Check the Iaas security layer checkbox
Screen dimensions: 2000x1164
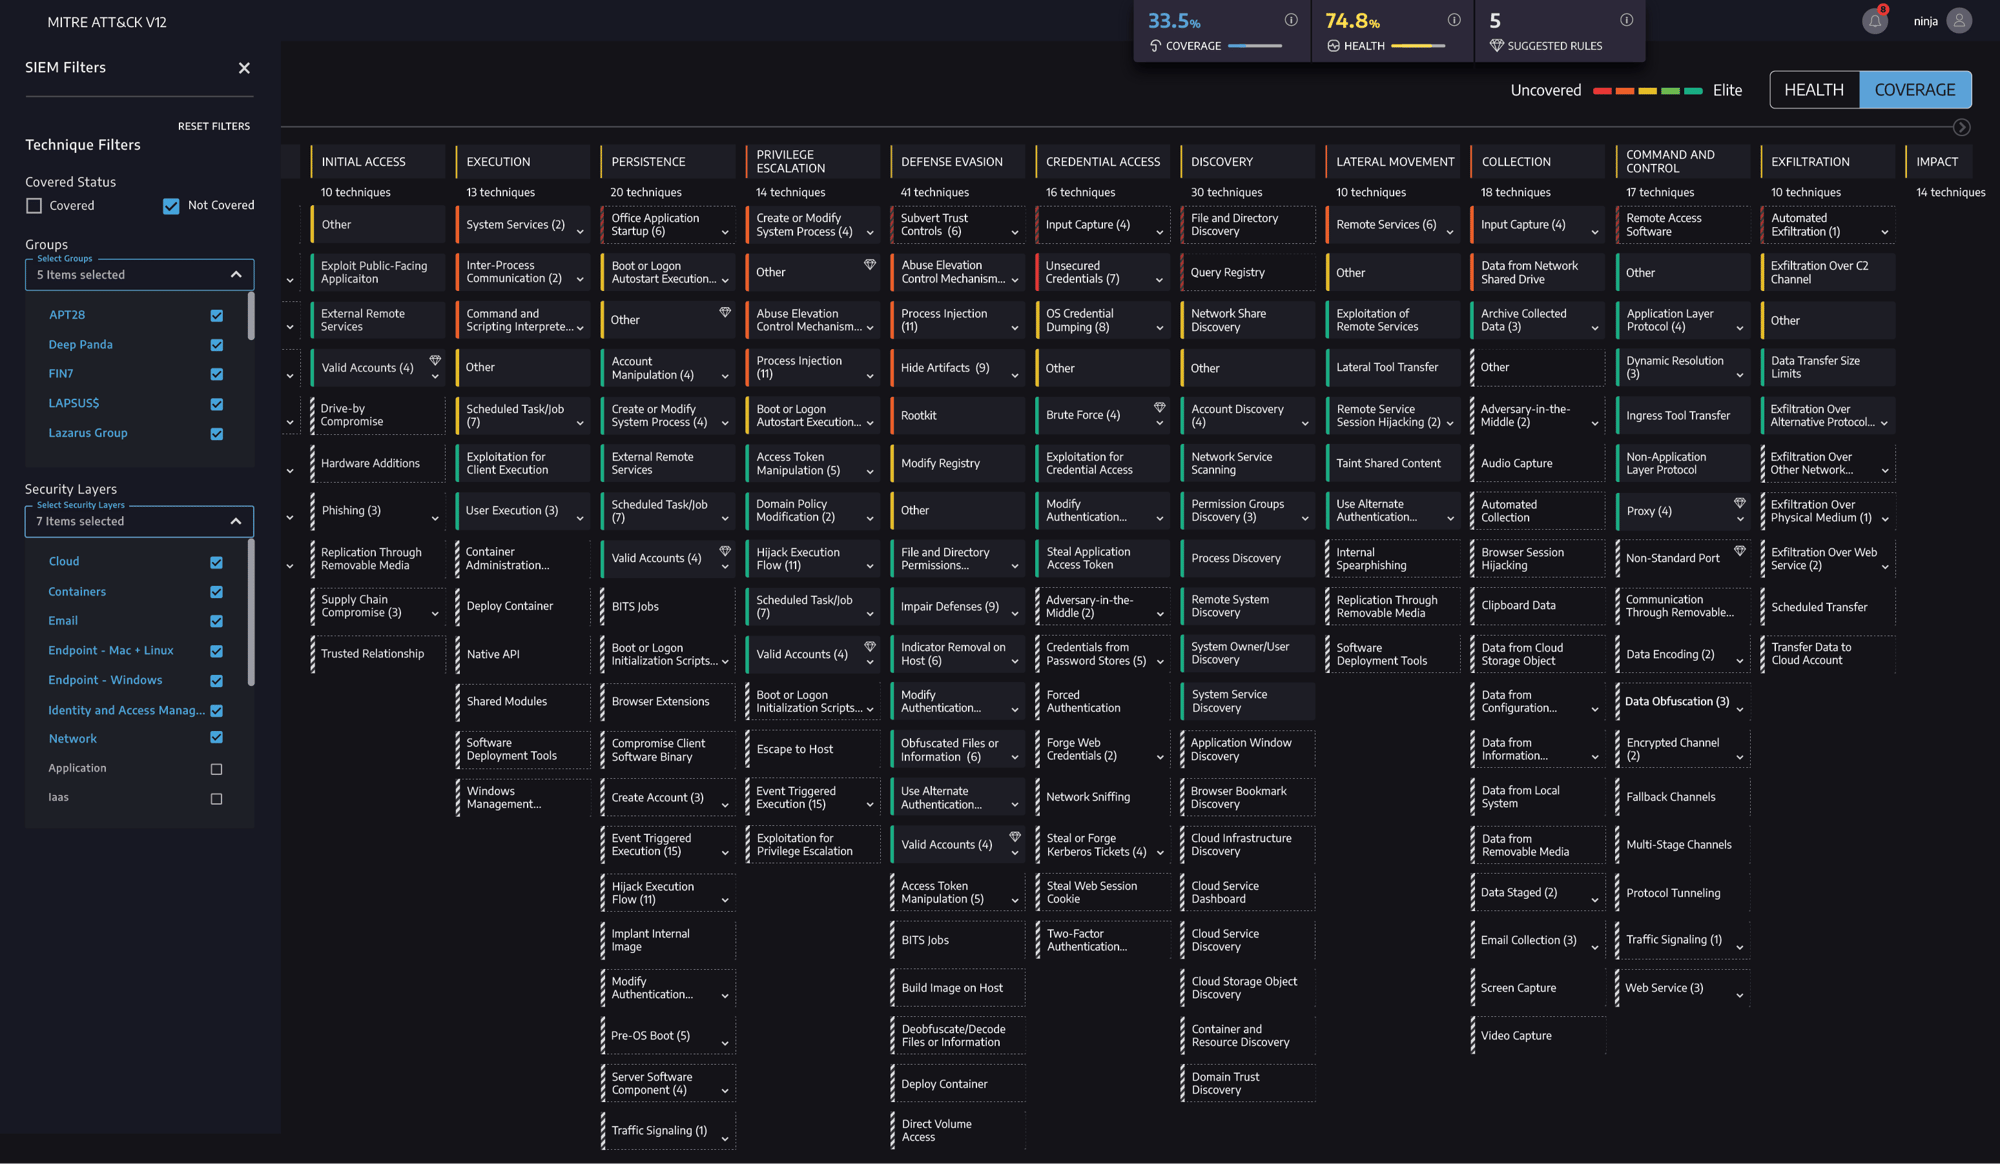pyautogui.click(x=216, y=799)
